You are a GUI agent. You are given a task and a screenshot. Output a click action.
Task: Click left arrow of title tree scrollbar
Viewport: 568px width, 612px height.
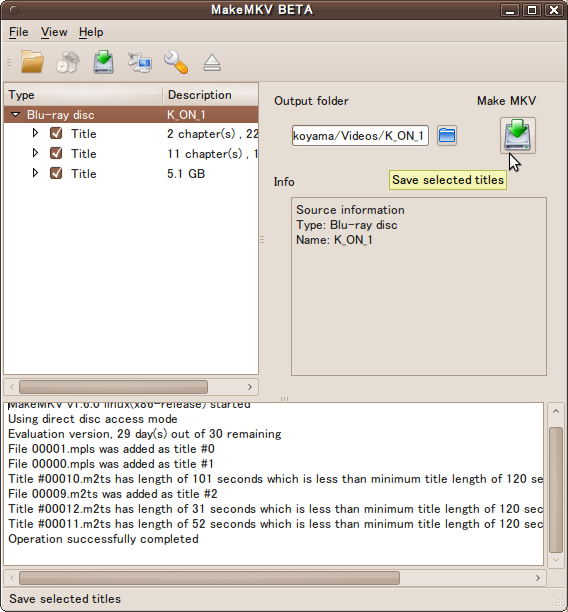pos(12,387)
